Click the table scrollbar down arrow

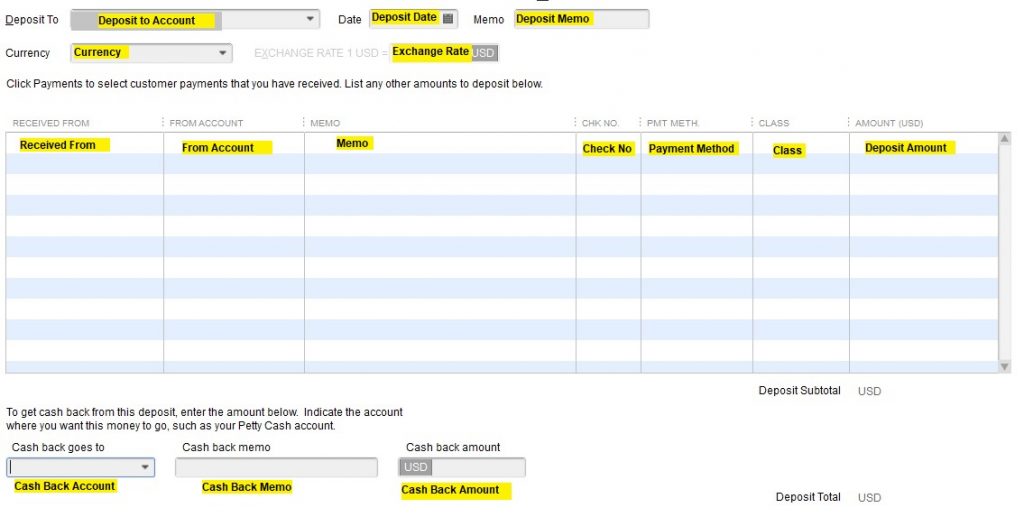click(1004, 367)
